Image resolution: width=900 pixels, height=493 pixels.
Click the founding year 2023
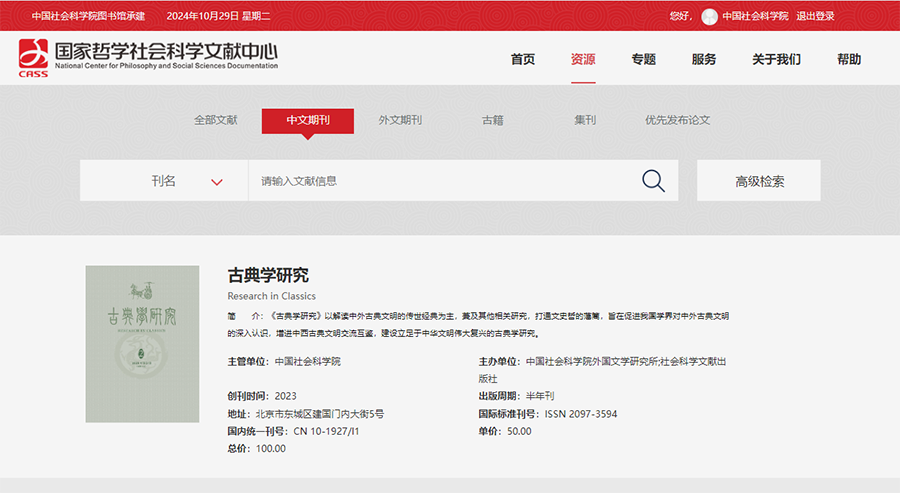pos(285,396)
